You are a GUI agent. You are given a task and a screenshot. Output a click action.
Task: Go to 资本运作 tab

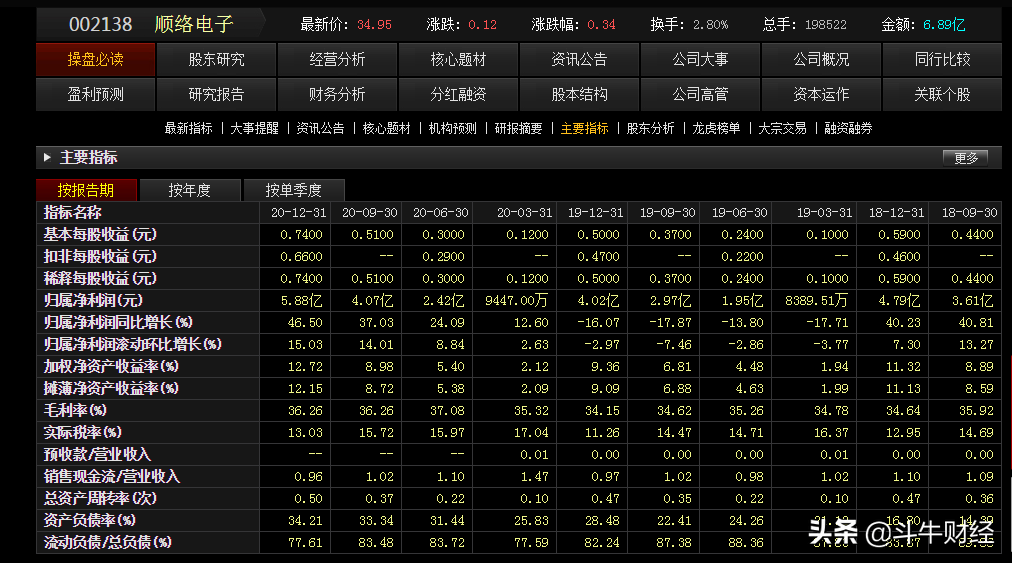(821, 94)
